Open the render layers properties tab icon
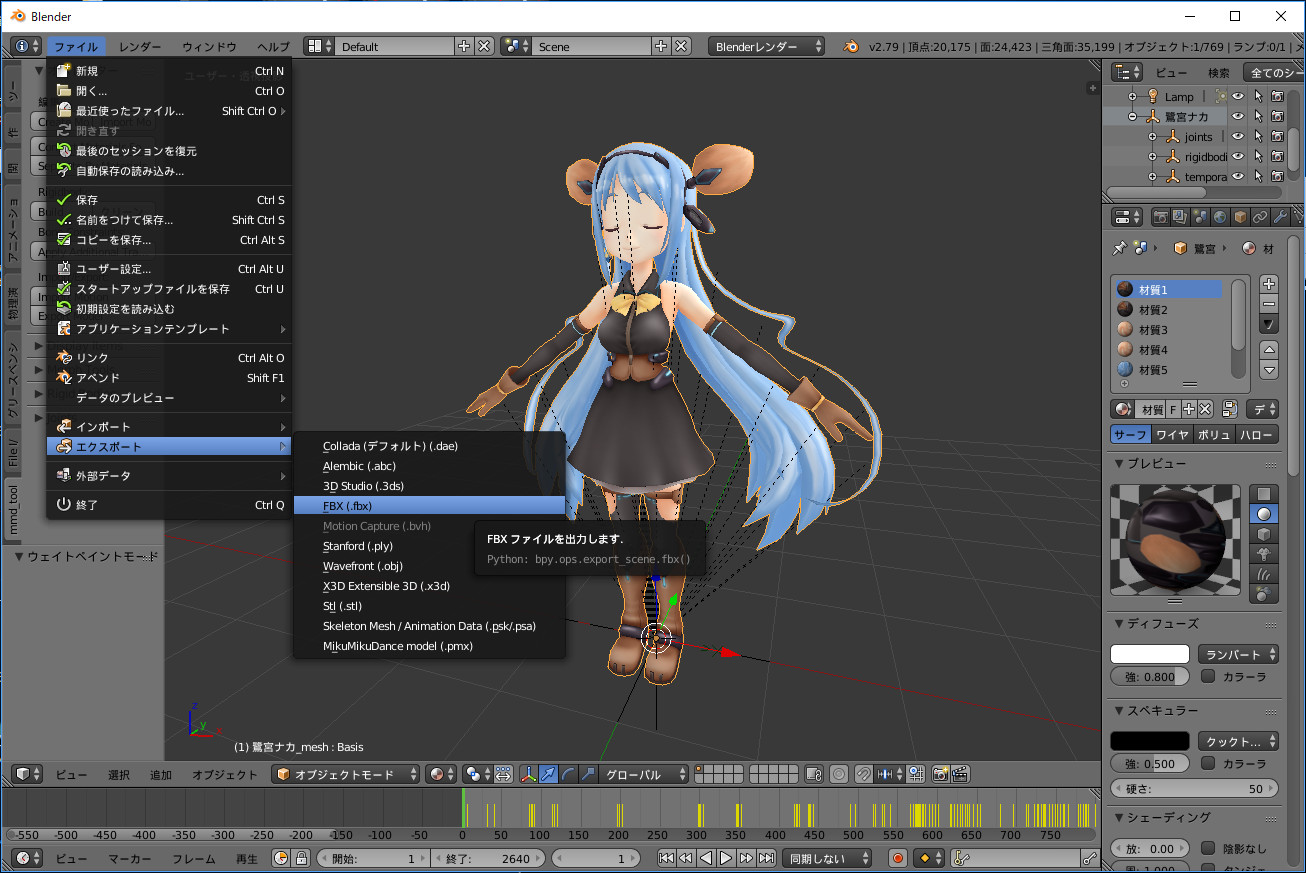This screenshot has height=873, width=1306. coord(1180,217)
